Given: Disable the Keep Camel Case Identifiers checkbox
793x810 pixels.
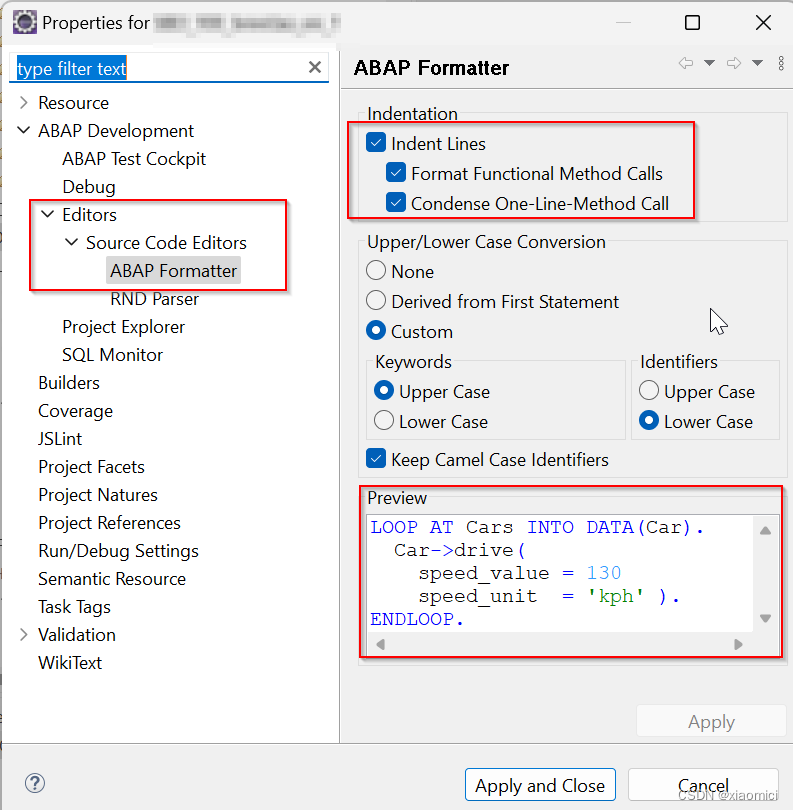Looking at the screenshot, I should [x=376, y=459].
